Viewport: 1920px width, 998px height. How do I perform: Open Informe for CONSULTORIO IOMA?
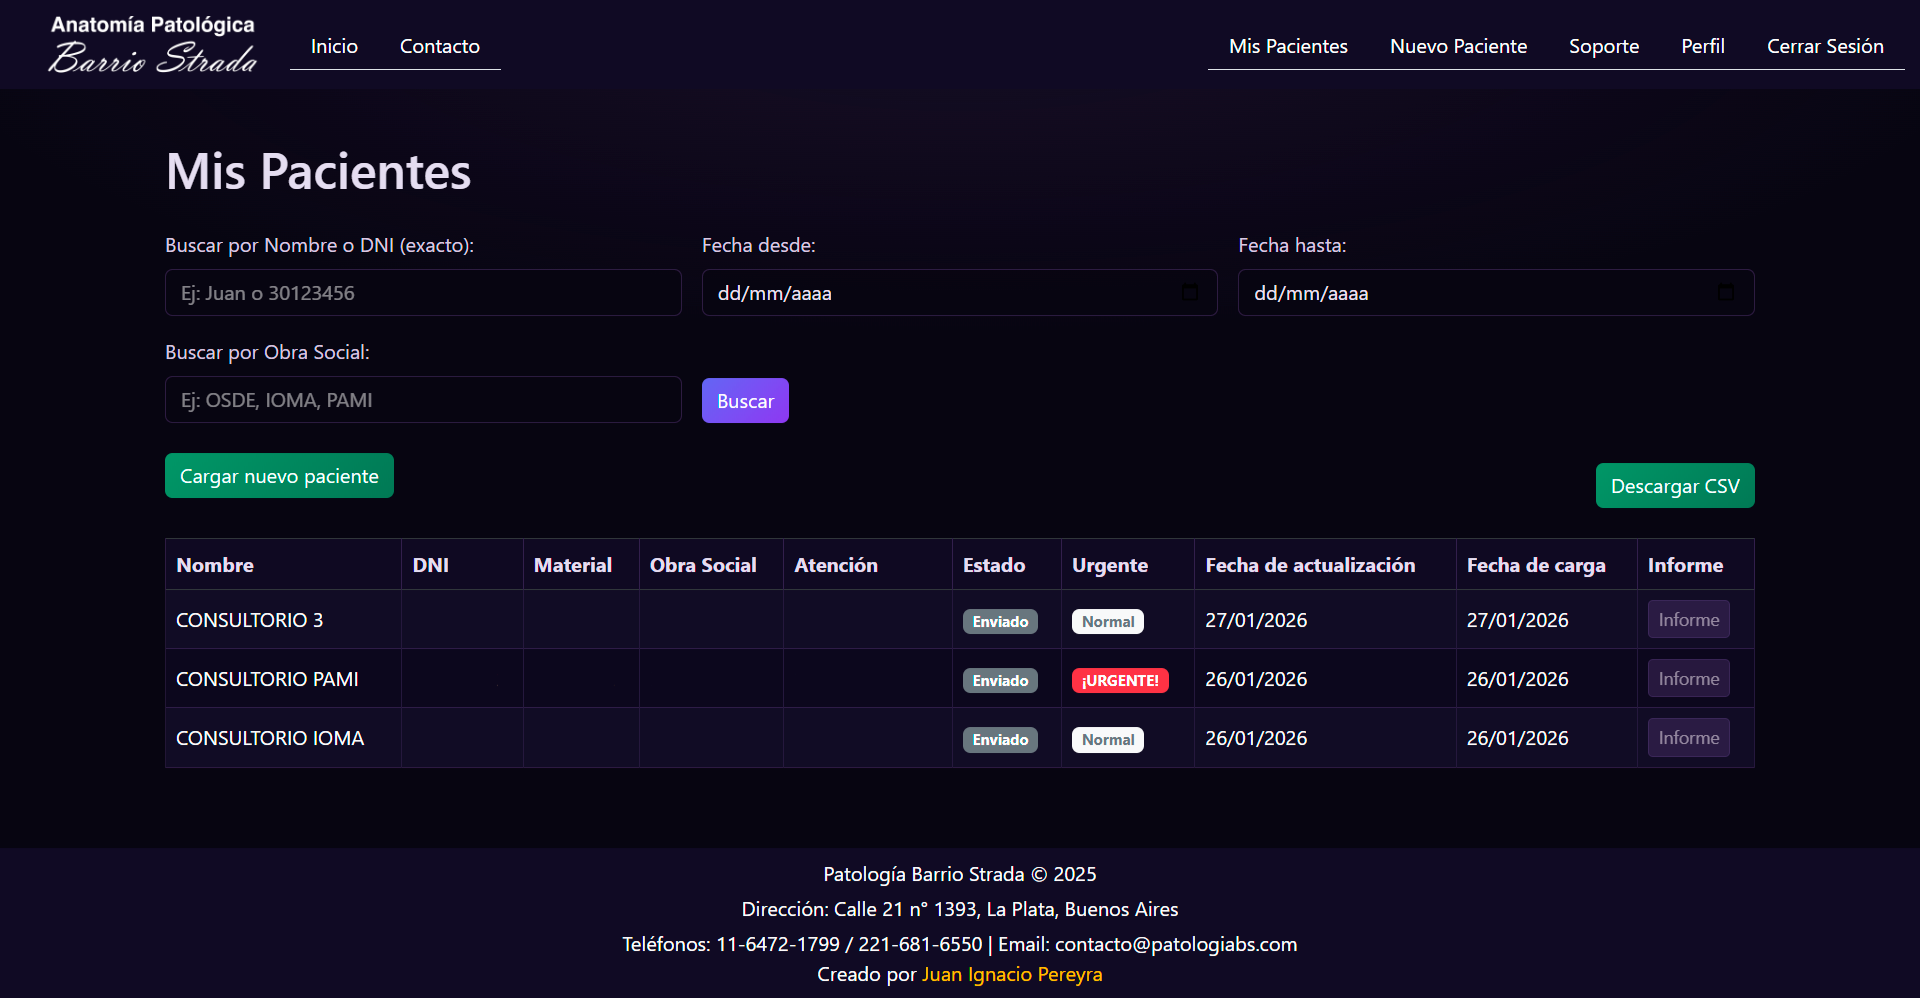[1688, 738]
